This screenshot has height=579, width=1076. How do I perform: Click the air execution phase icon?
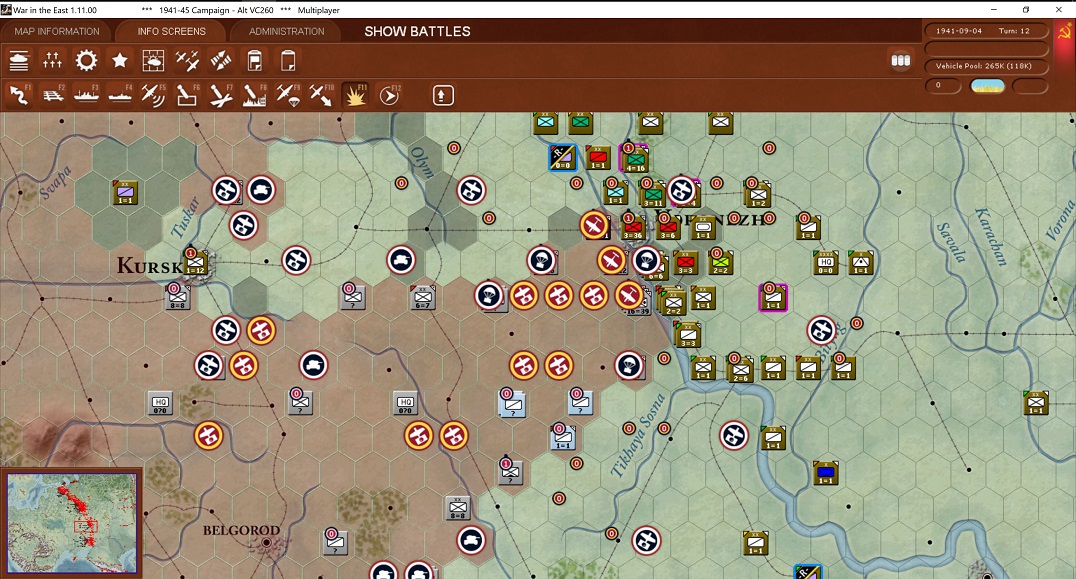[x=220, y=61]
